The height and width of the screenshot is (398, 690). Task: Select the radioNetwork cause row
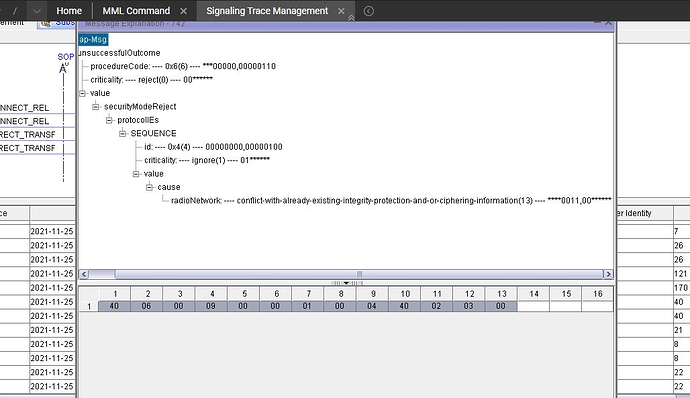(x=391, y=201)
